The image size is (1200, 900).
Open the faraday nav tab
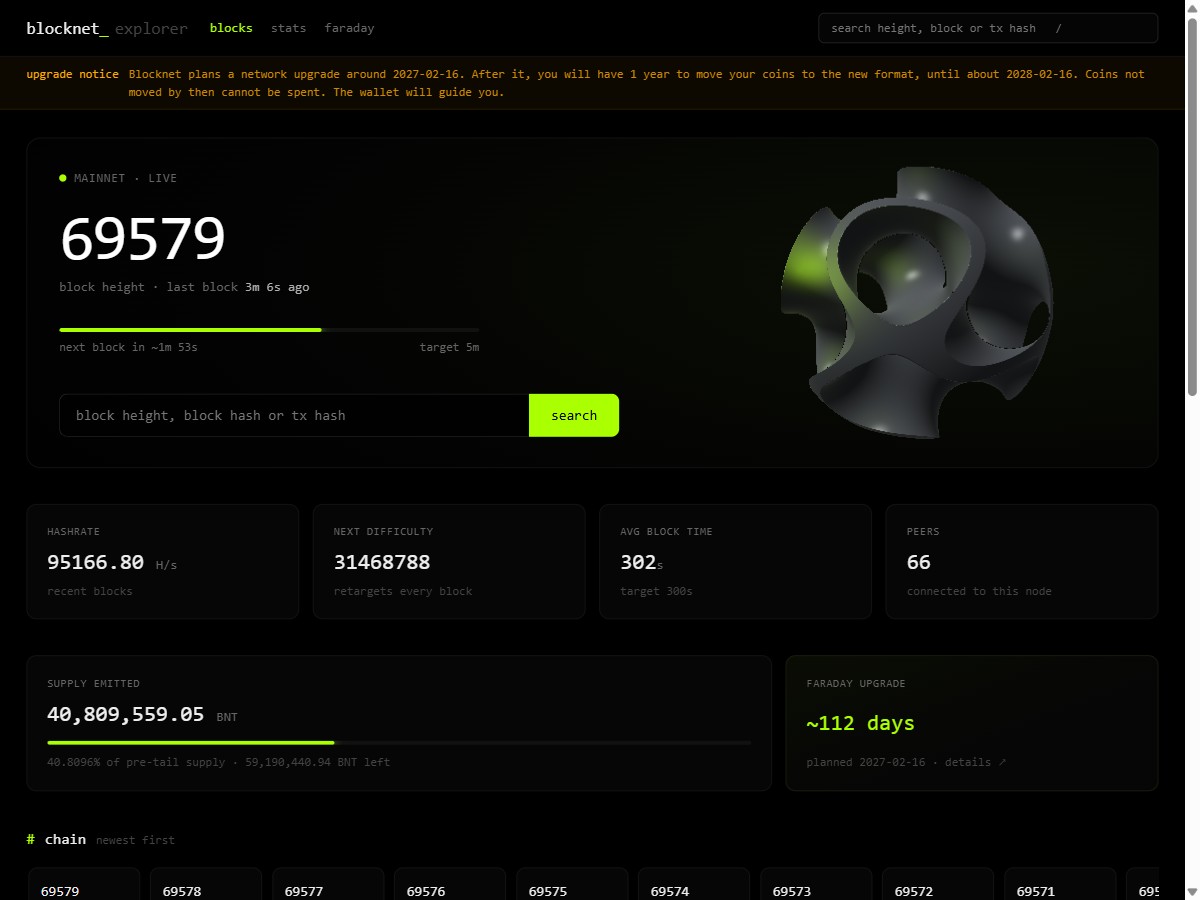(350, 28)
